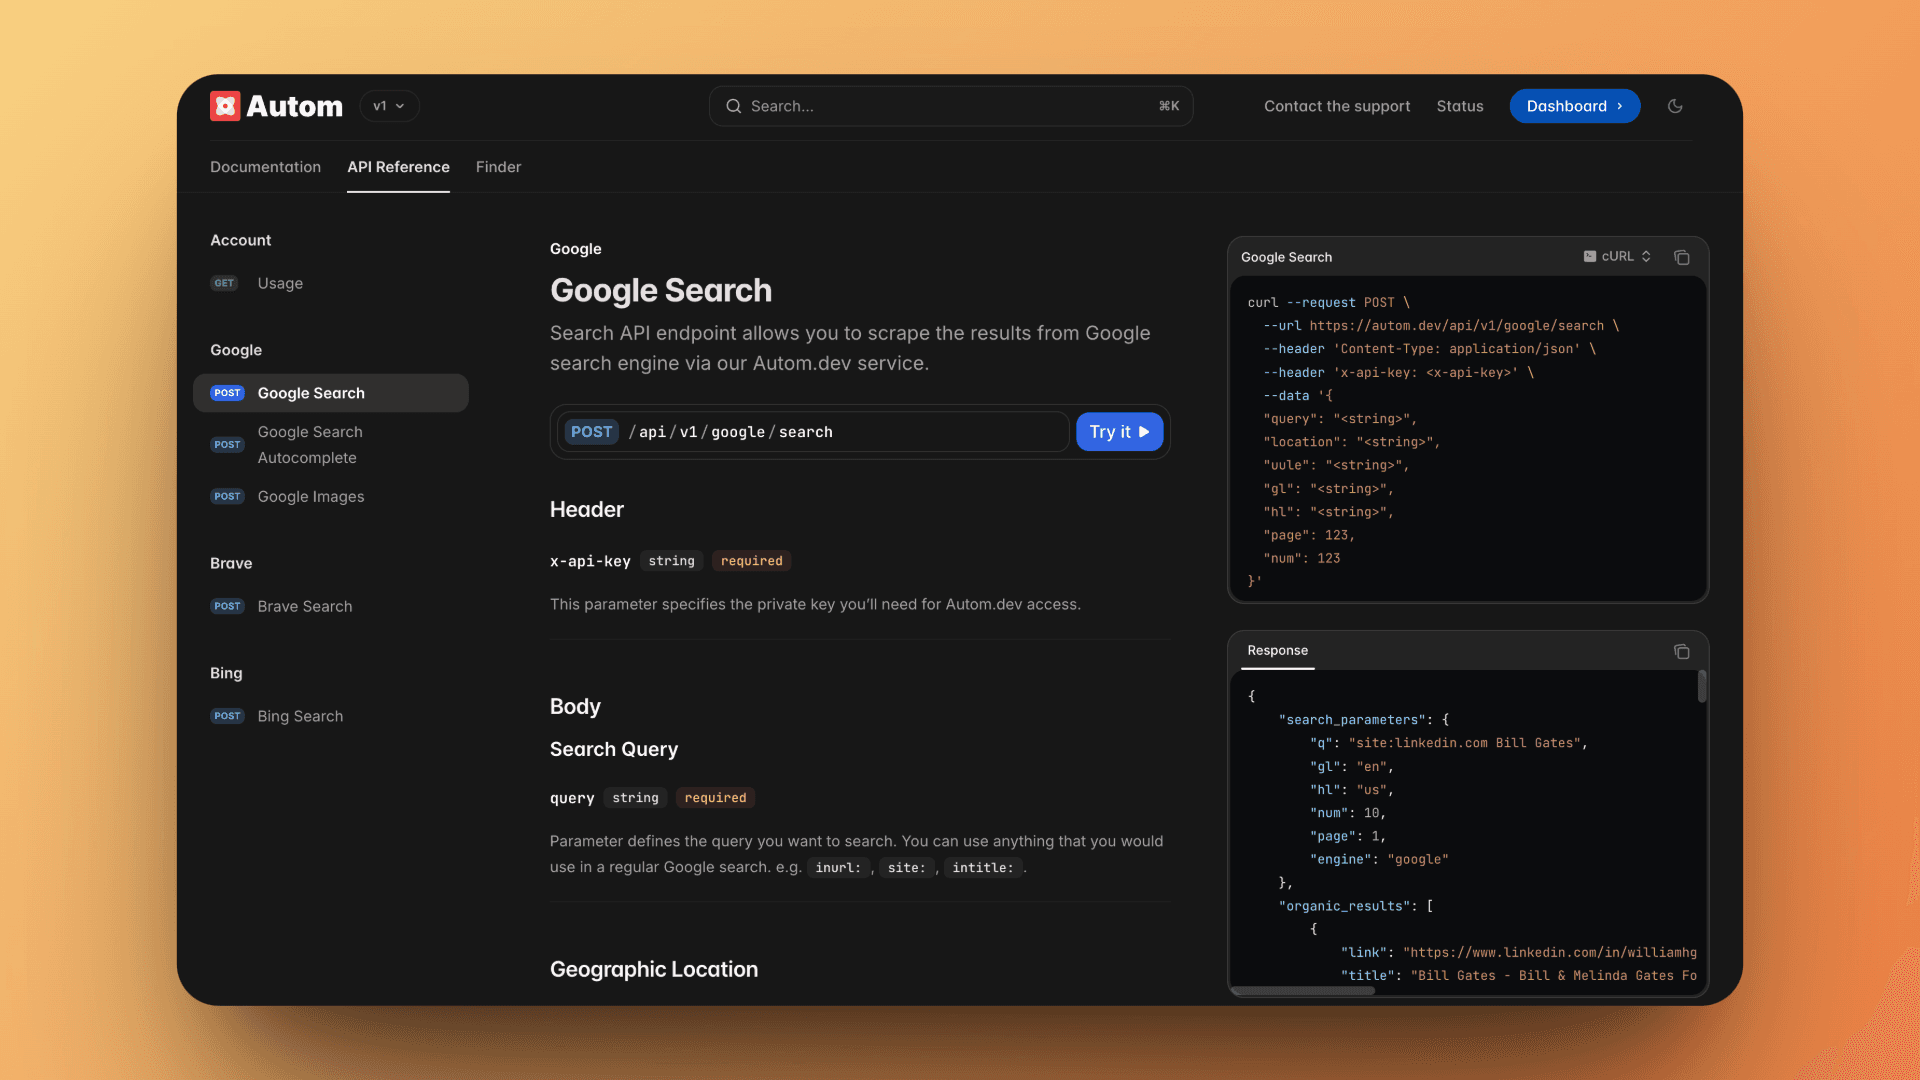Viewport: 1920px width, 1080px height.
Task: Click the site: code tag
Action: [907, 868]
